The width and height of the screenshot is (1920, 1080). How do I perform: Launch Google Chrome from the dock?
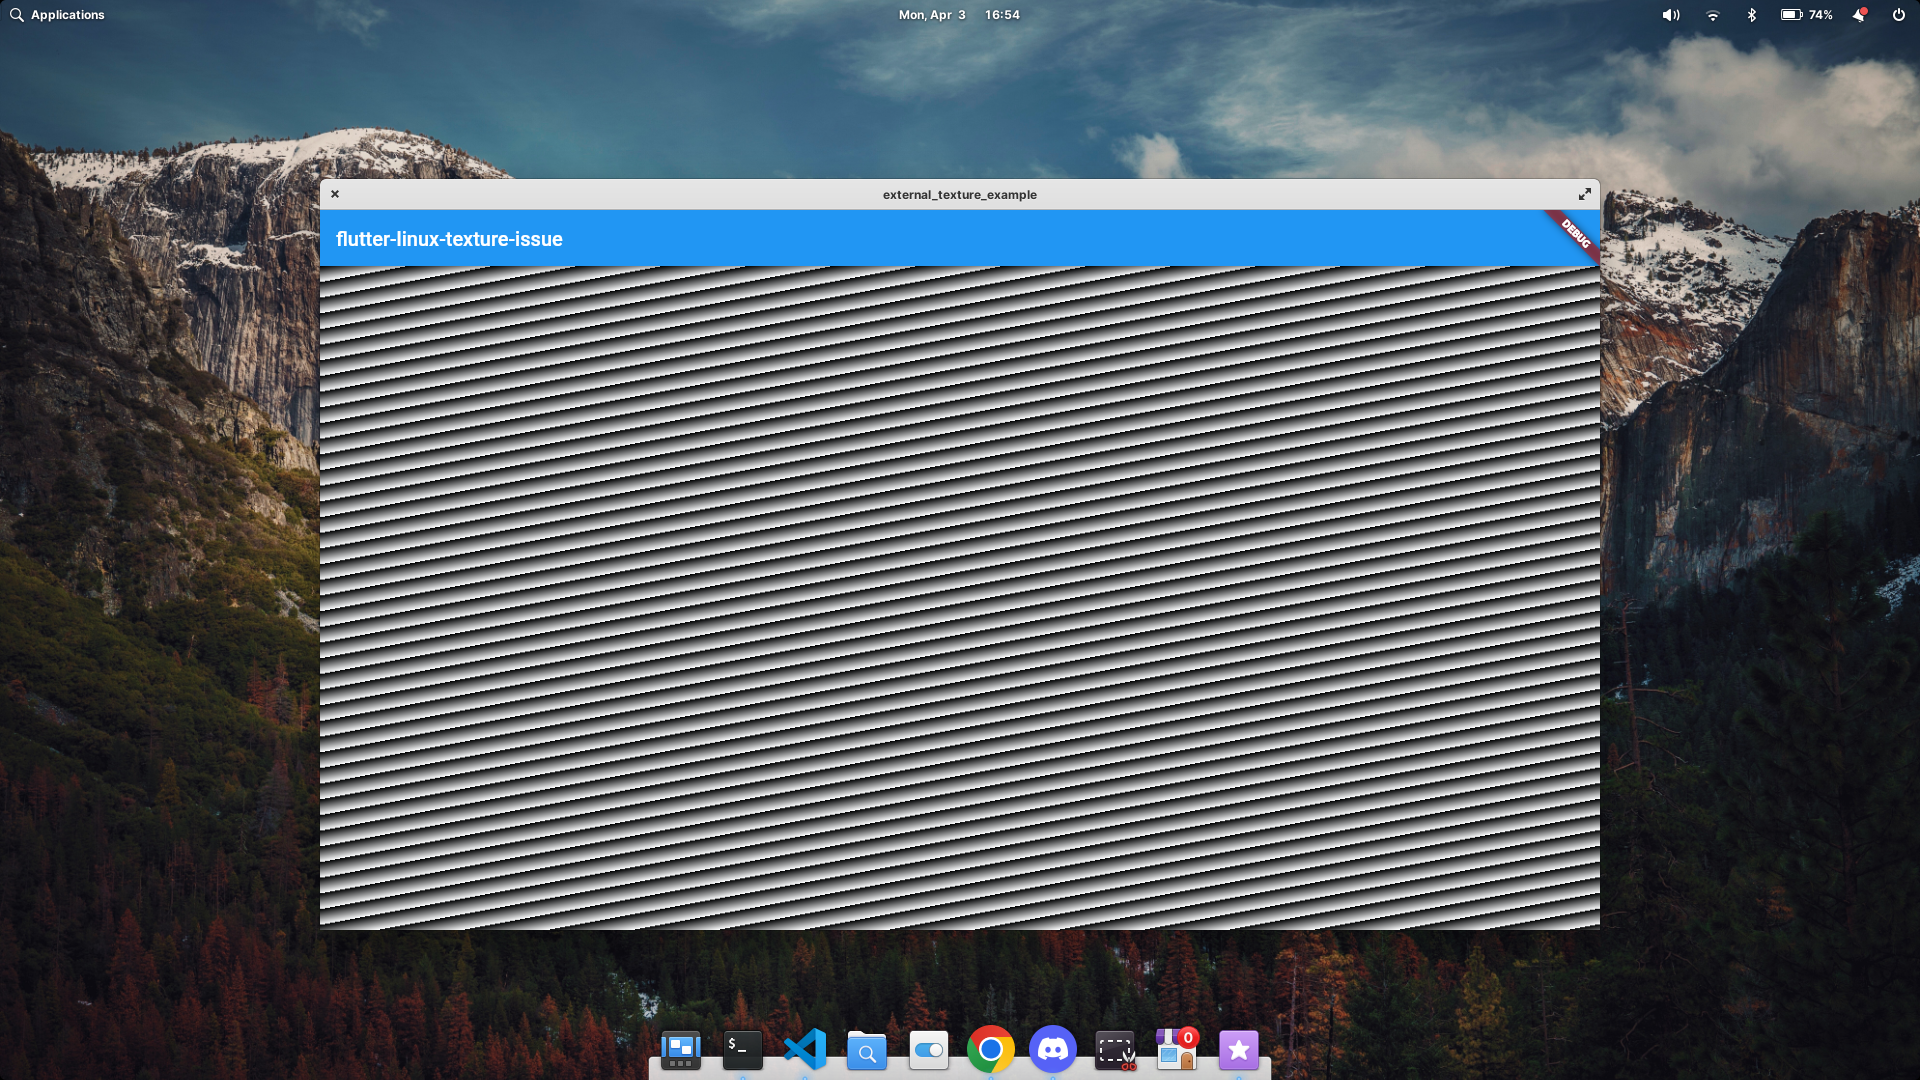(990, 1050)
